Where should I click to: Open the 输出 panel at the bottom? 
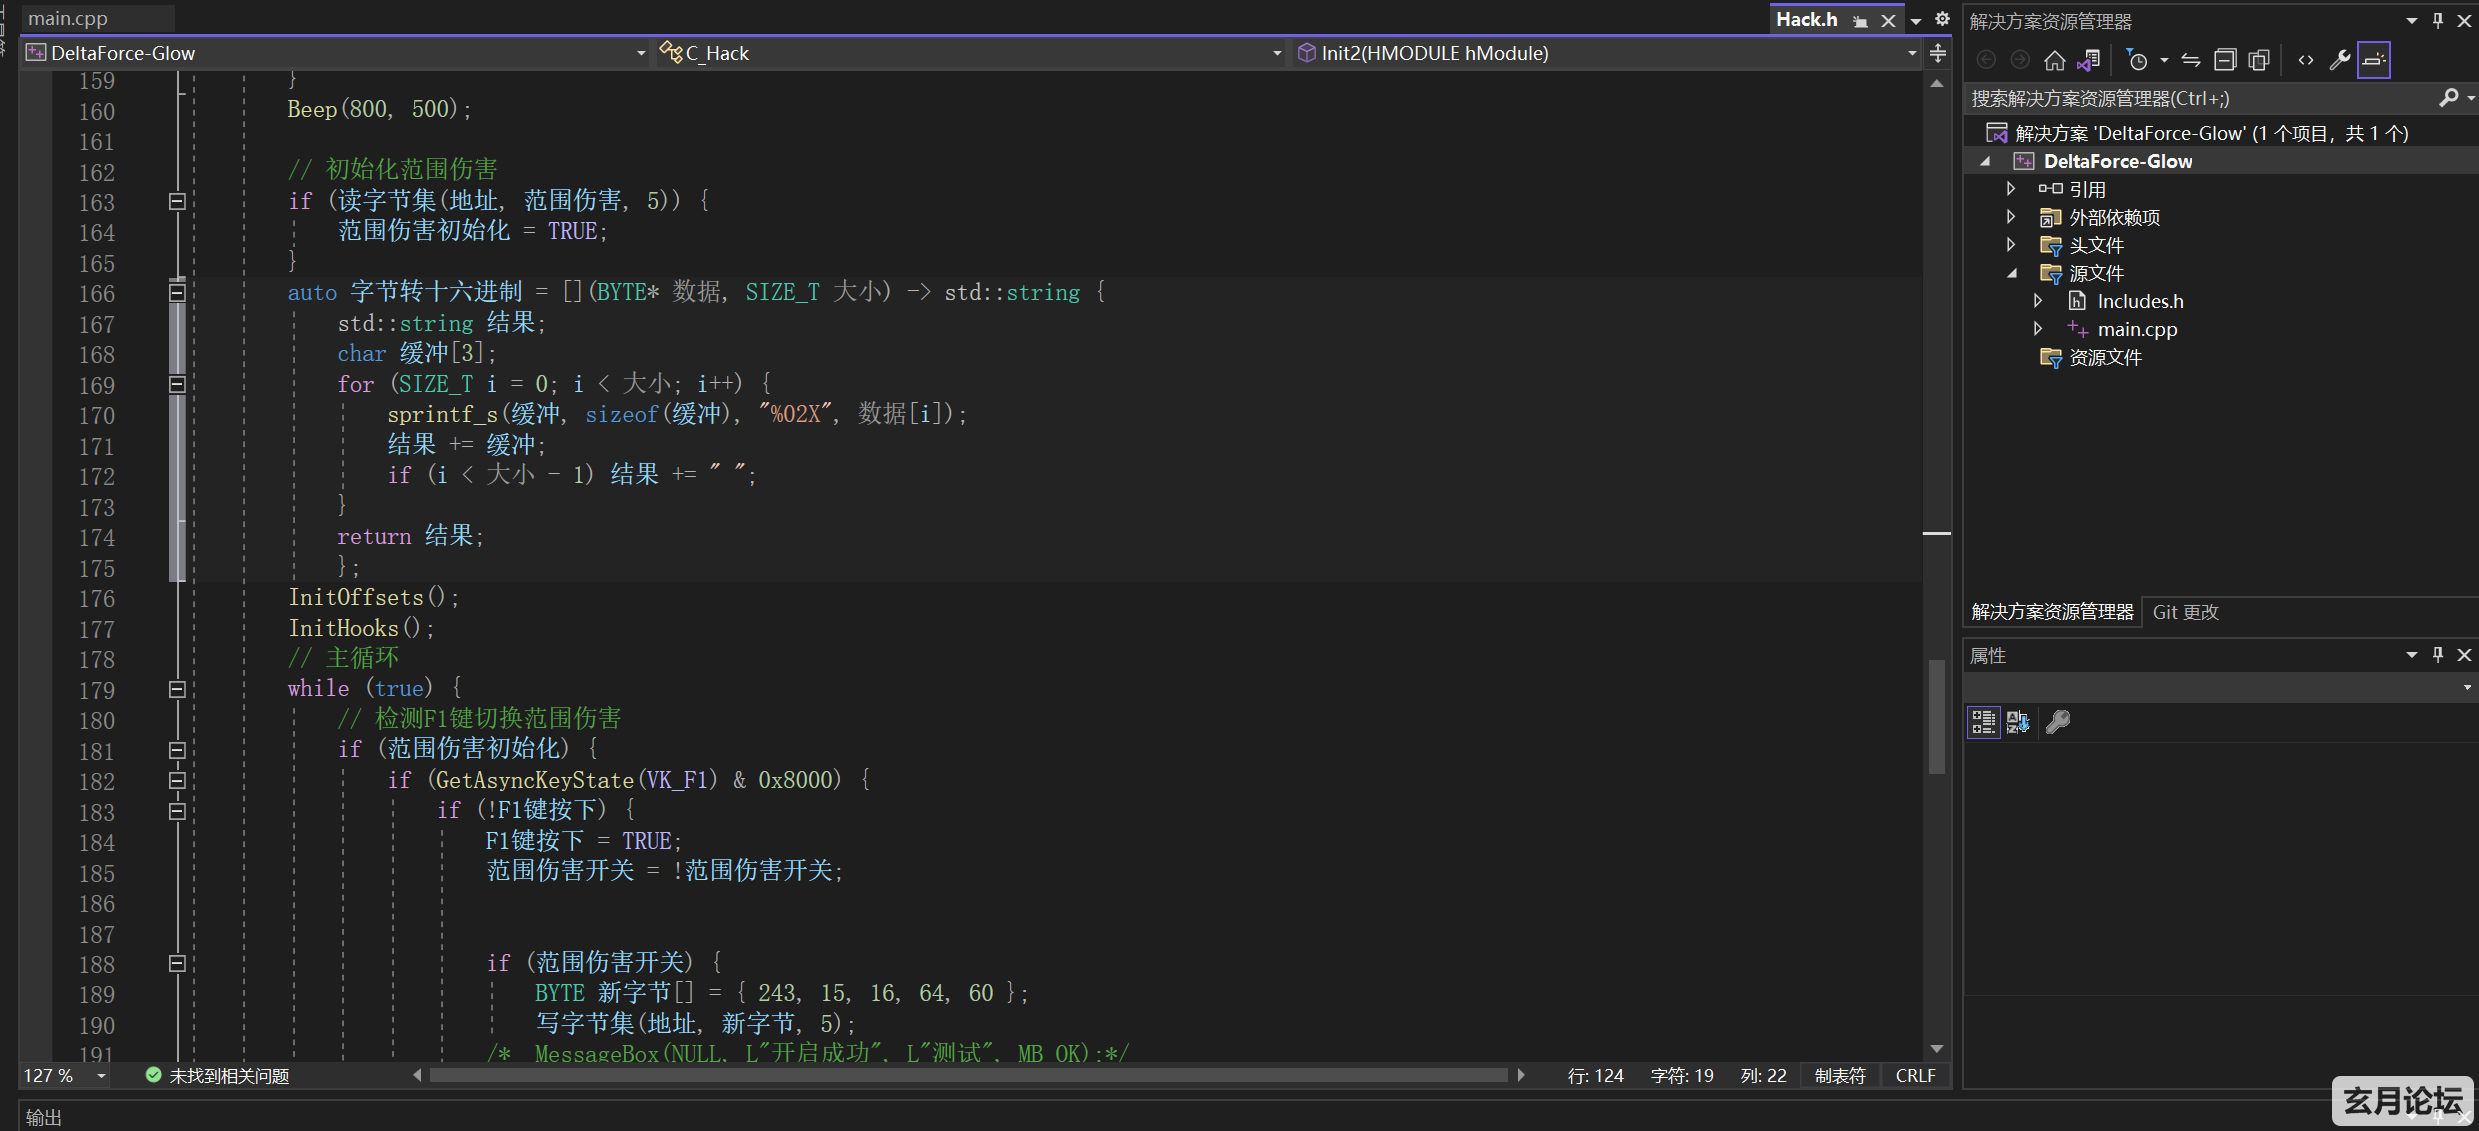43,1116
